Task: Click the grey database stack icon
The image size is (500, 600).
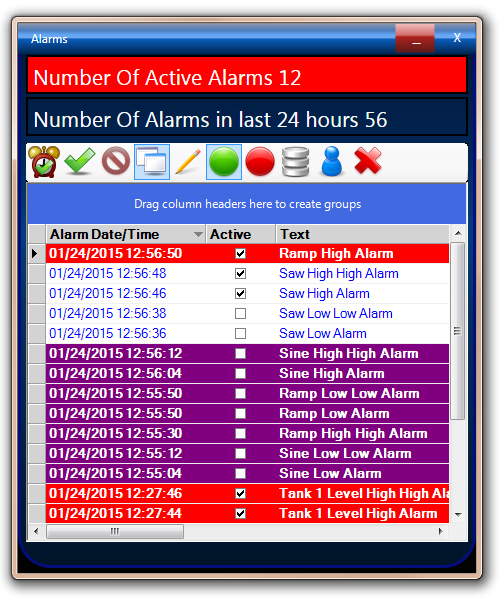Action: pyautogui.click(x=295, y=162)
